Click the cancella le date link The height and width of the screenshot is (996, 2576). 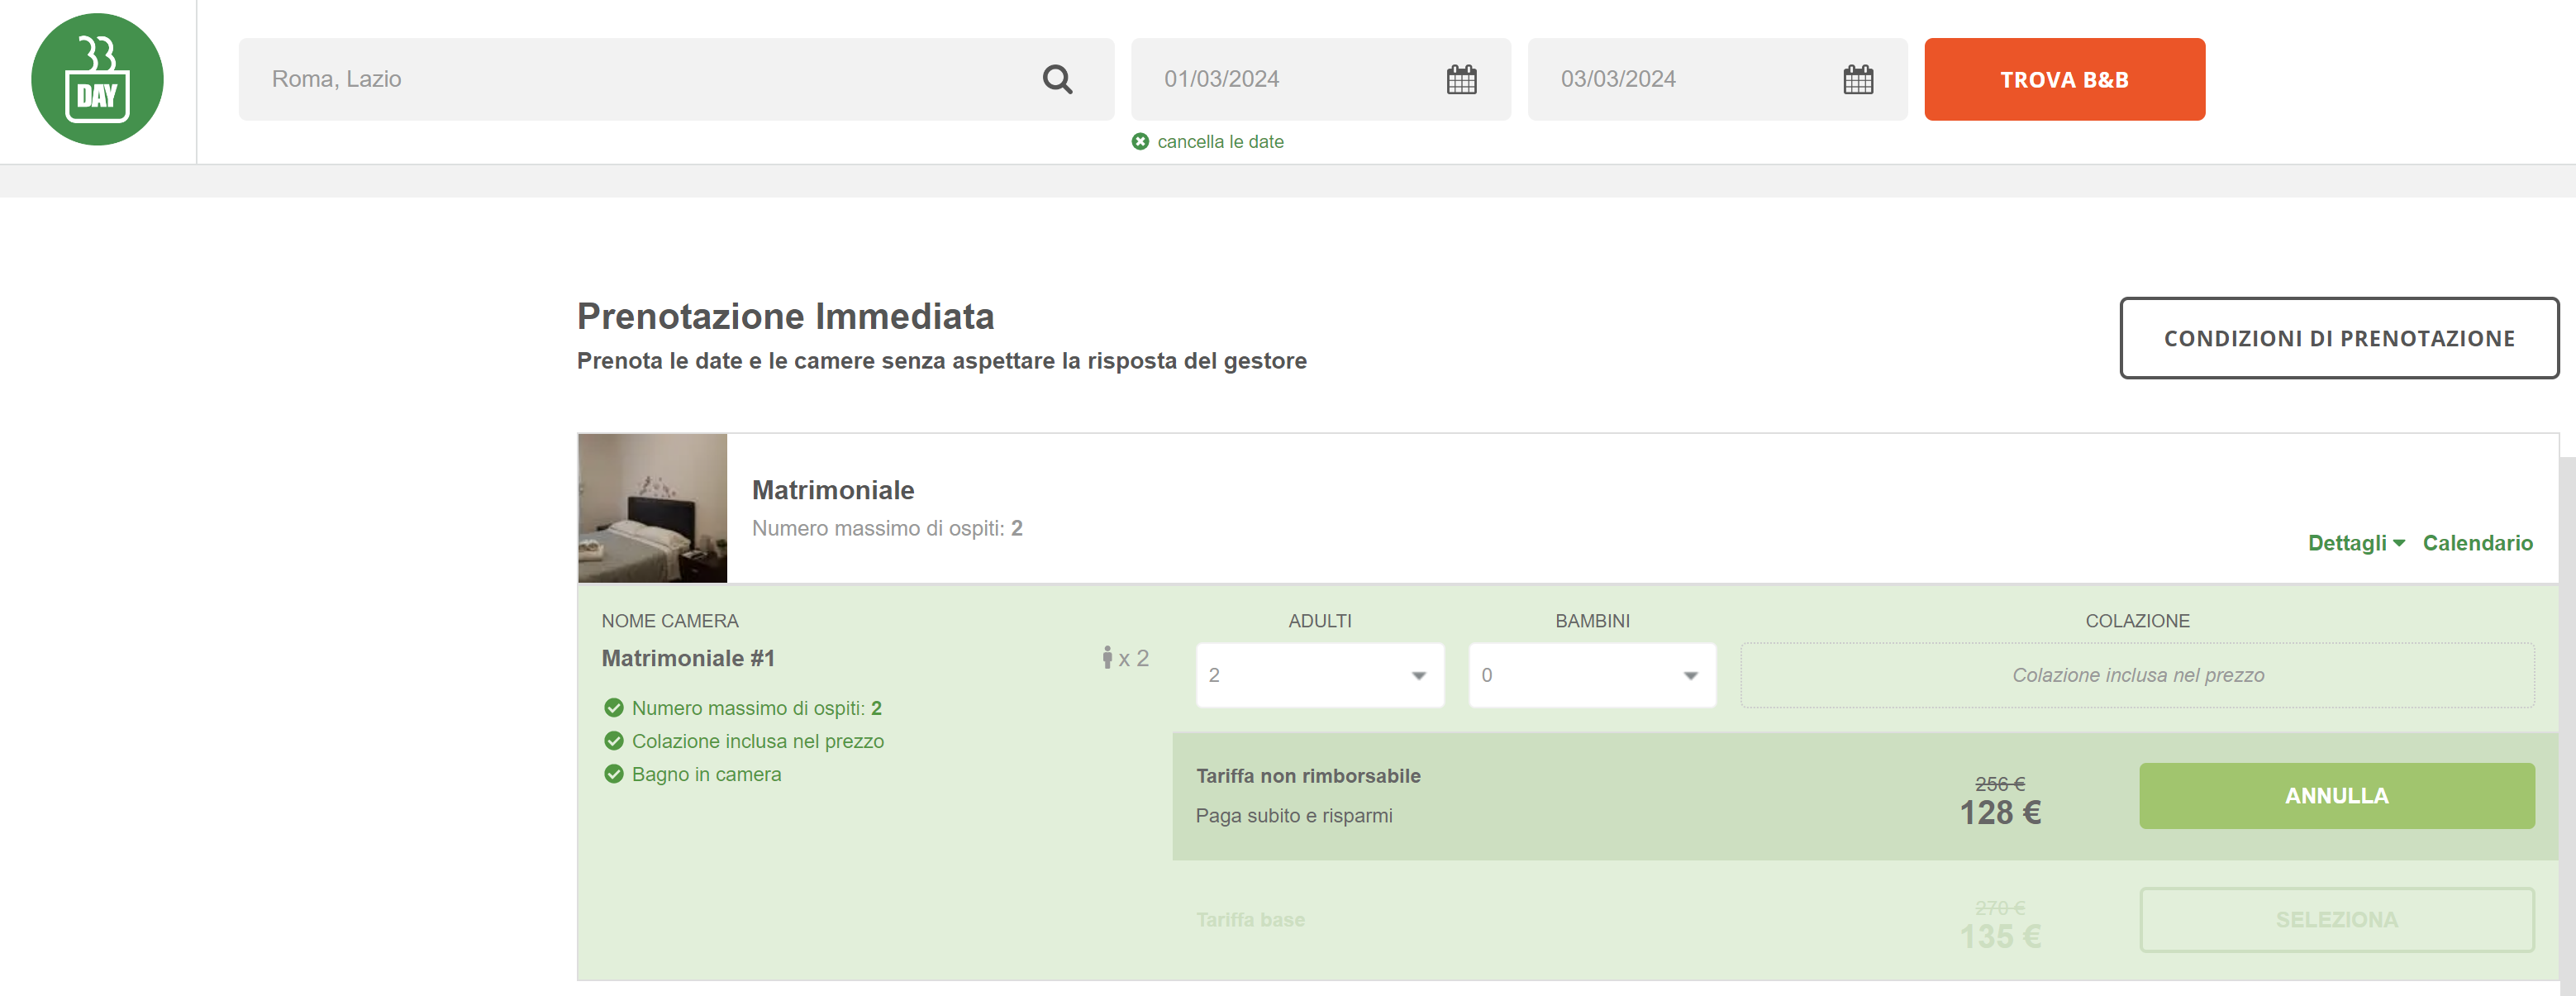[x=1220, y=142]
